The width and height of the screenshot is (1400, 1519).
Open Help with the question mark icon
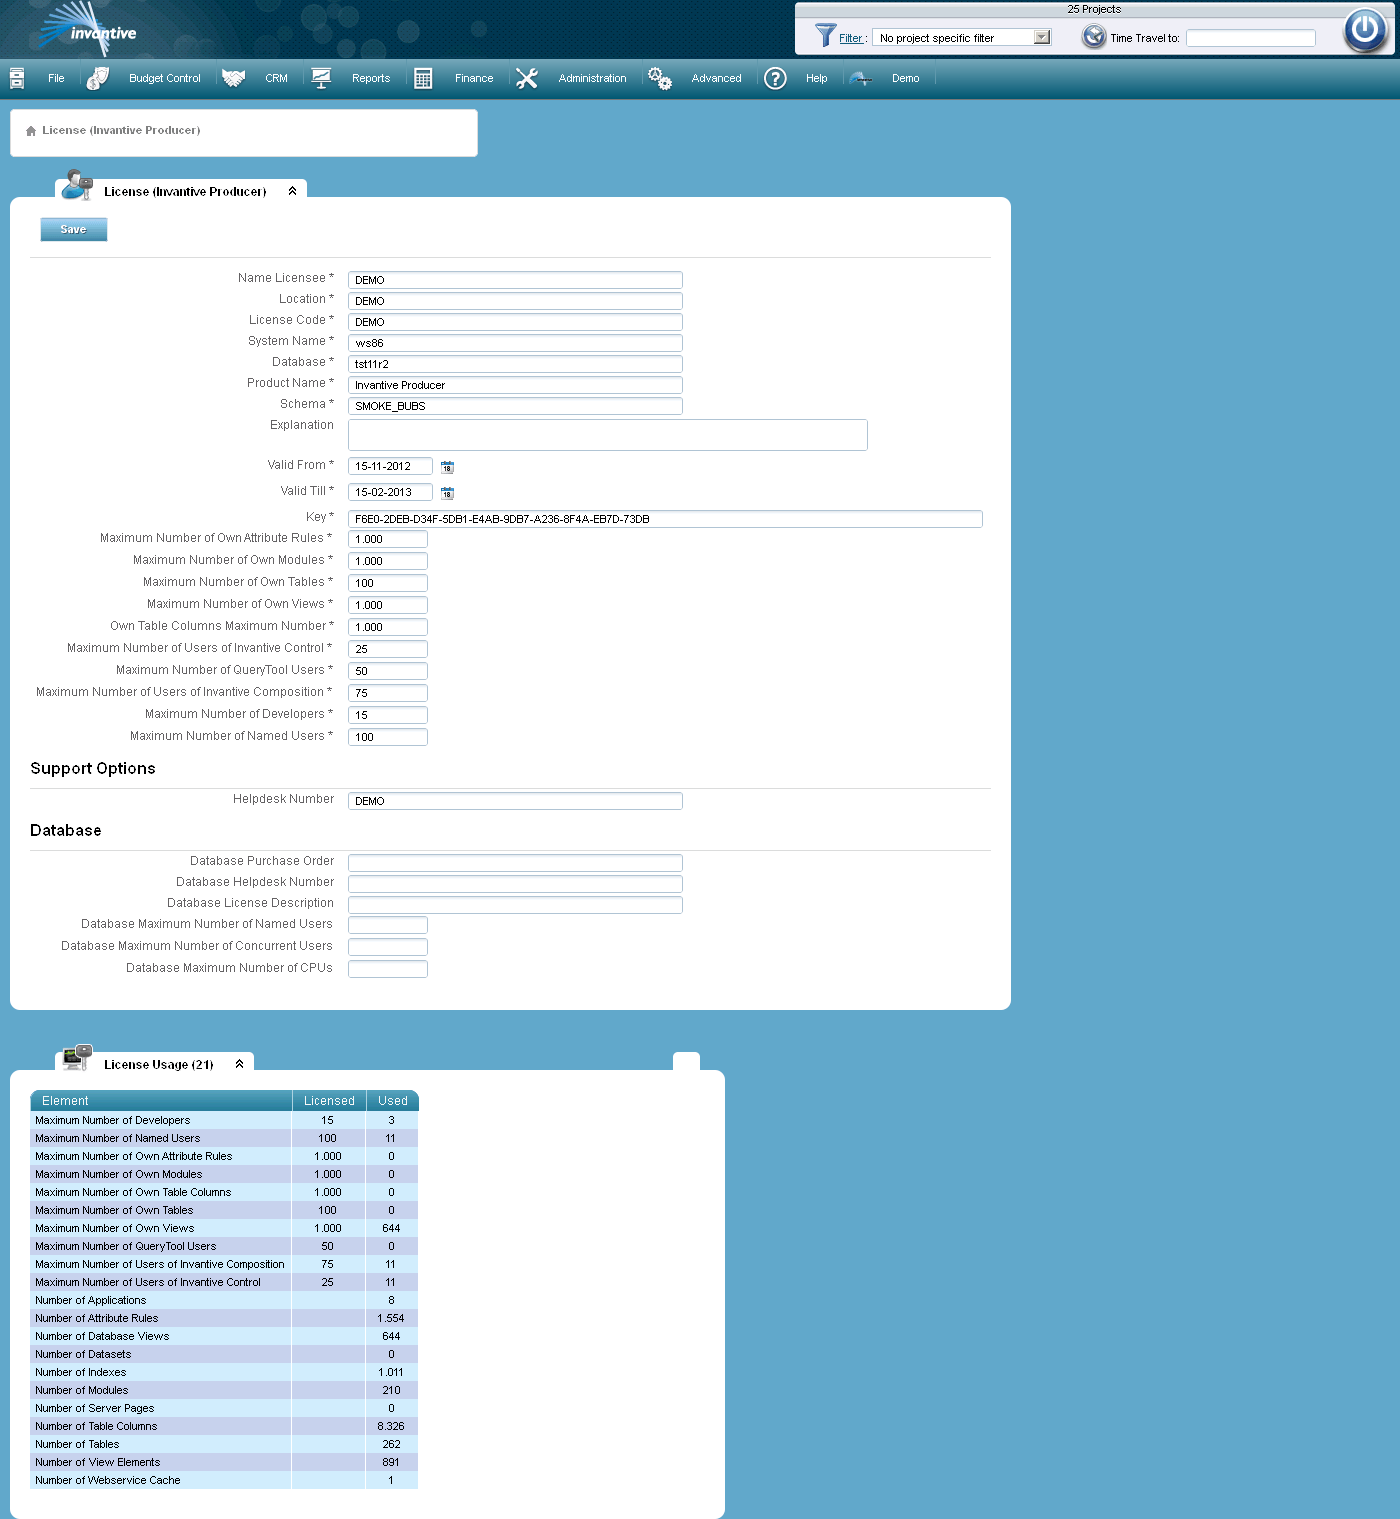(775, 78)
